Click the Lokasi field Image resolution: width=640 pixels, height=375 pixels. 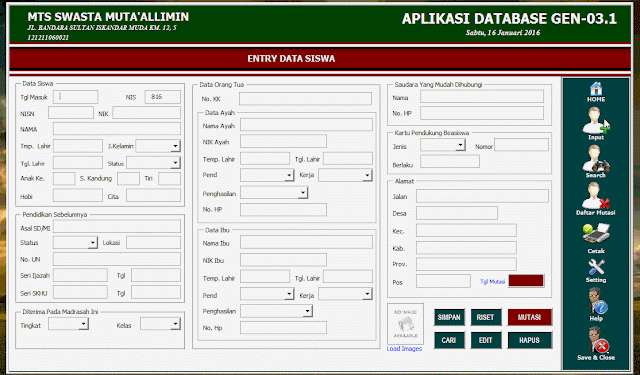(153, 242)
